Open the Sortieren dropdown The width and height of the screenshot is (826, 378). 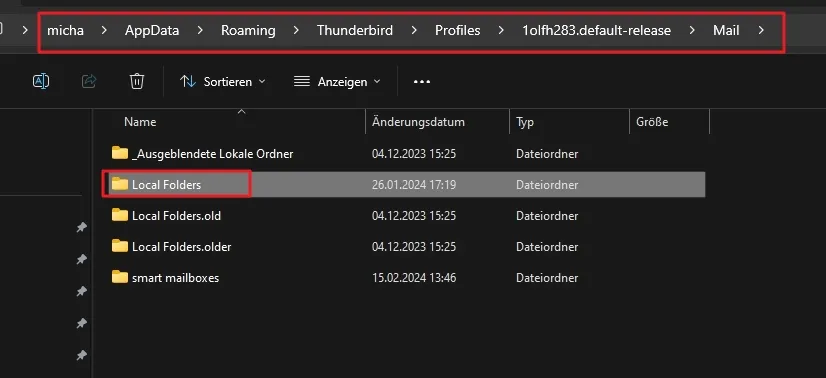[223, 82]
